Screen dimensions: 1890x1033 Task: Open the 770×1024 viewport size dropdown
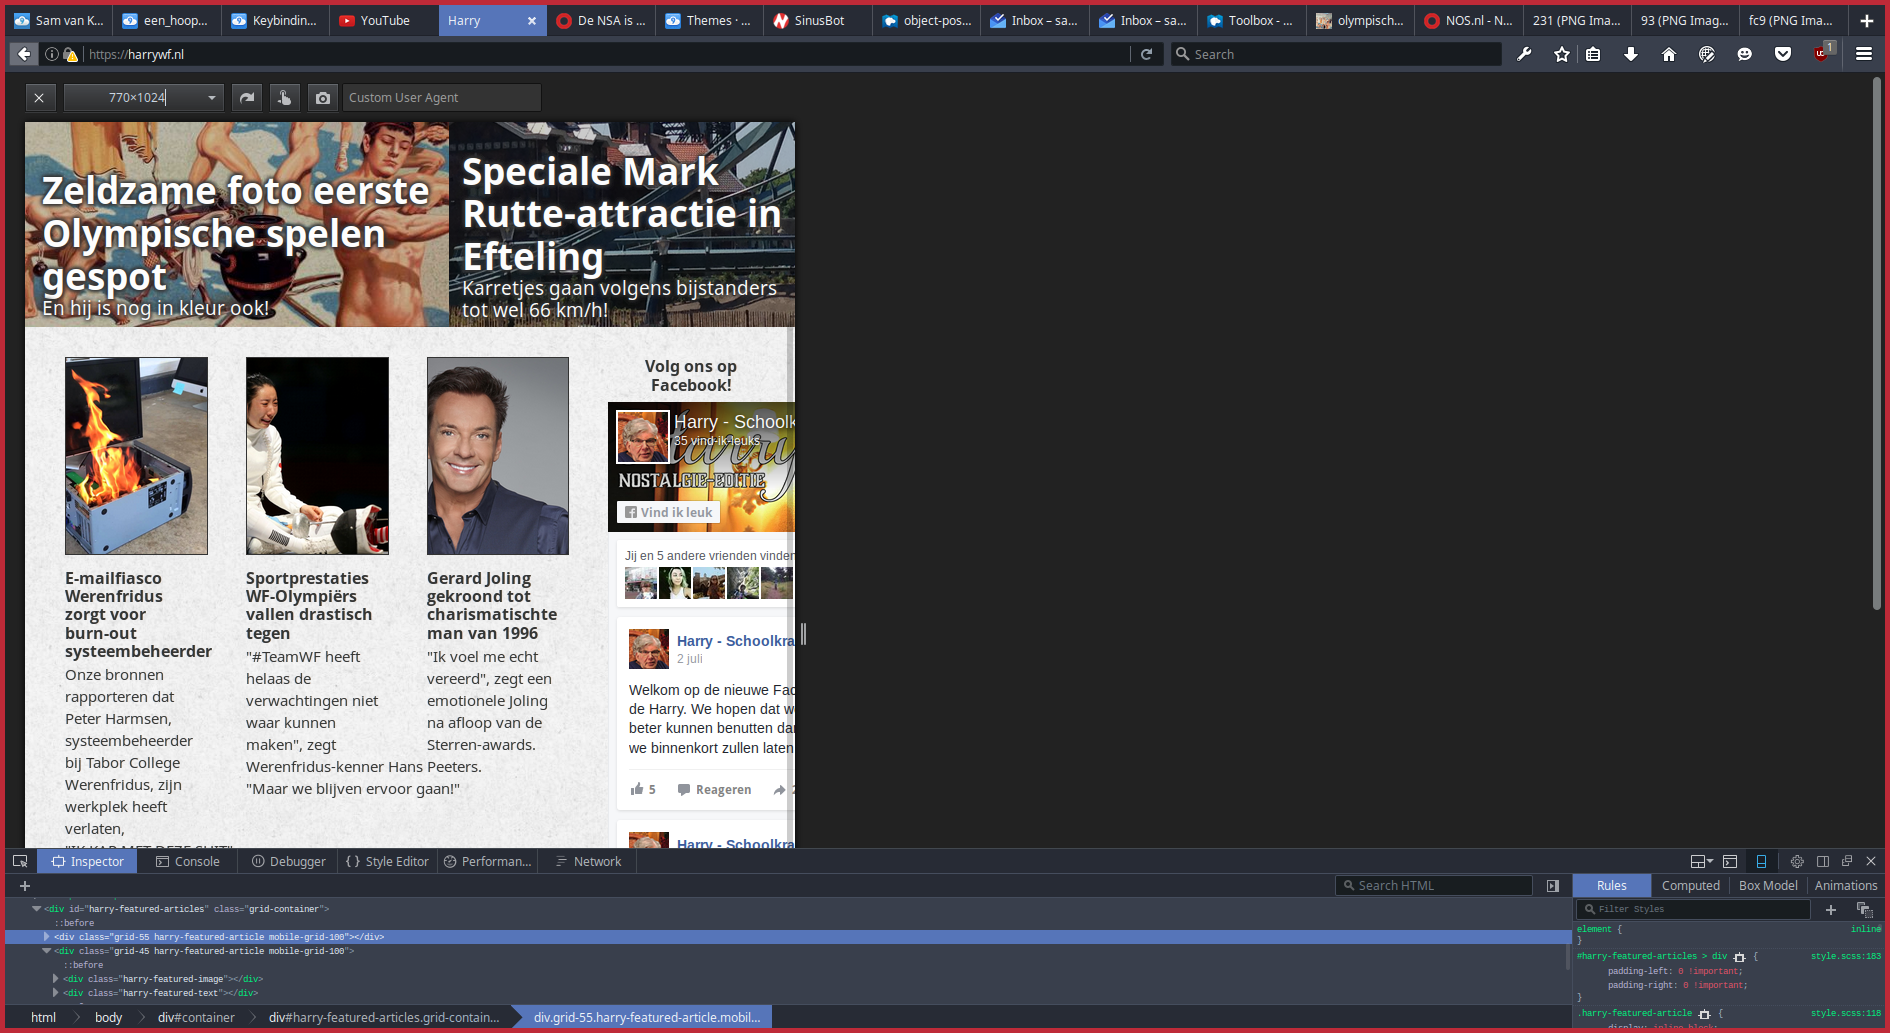click(x=211, y=98)
